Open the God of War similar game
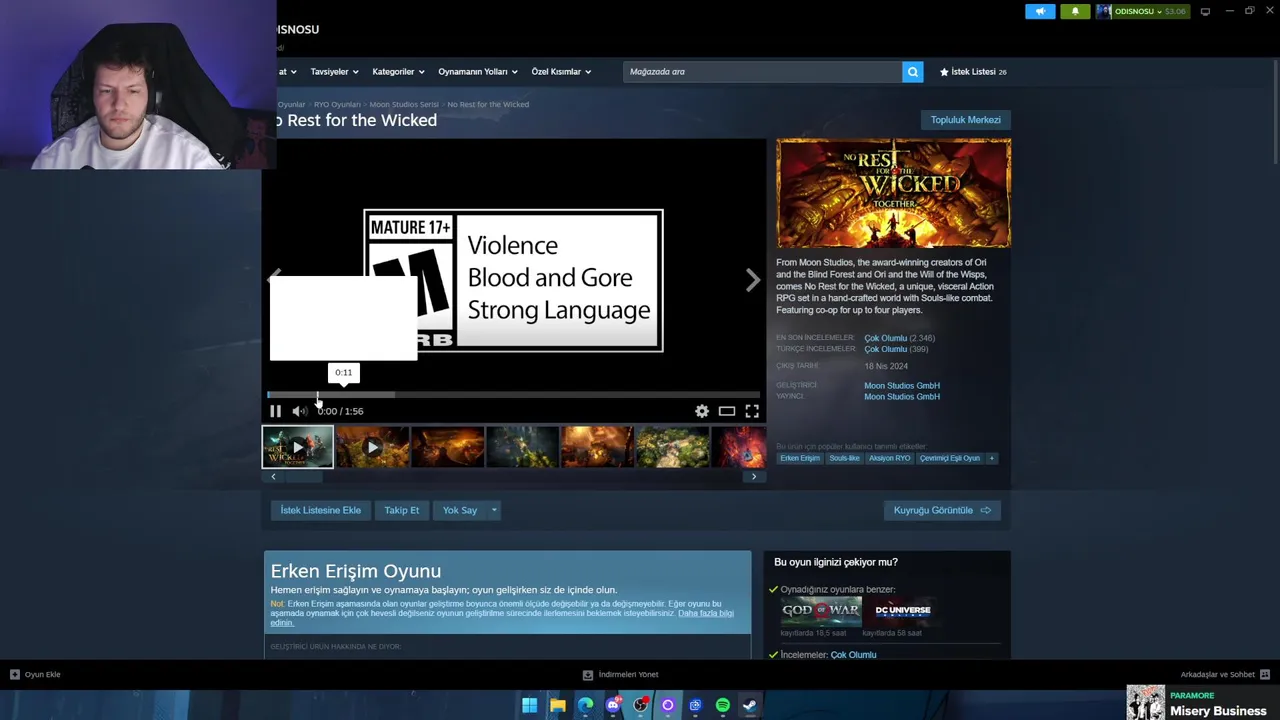 [x=821, y=610]
